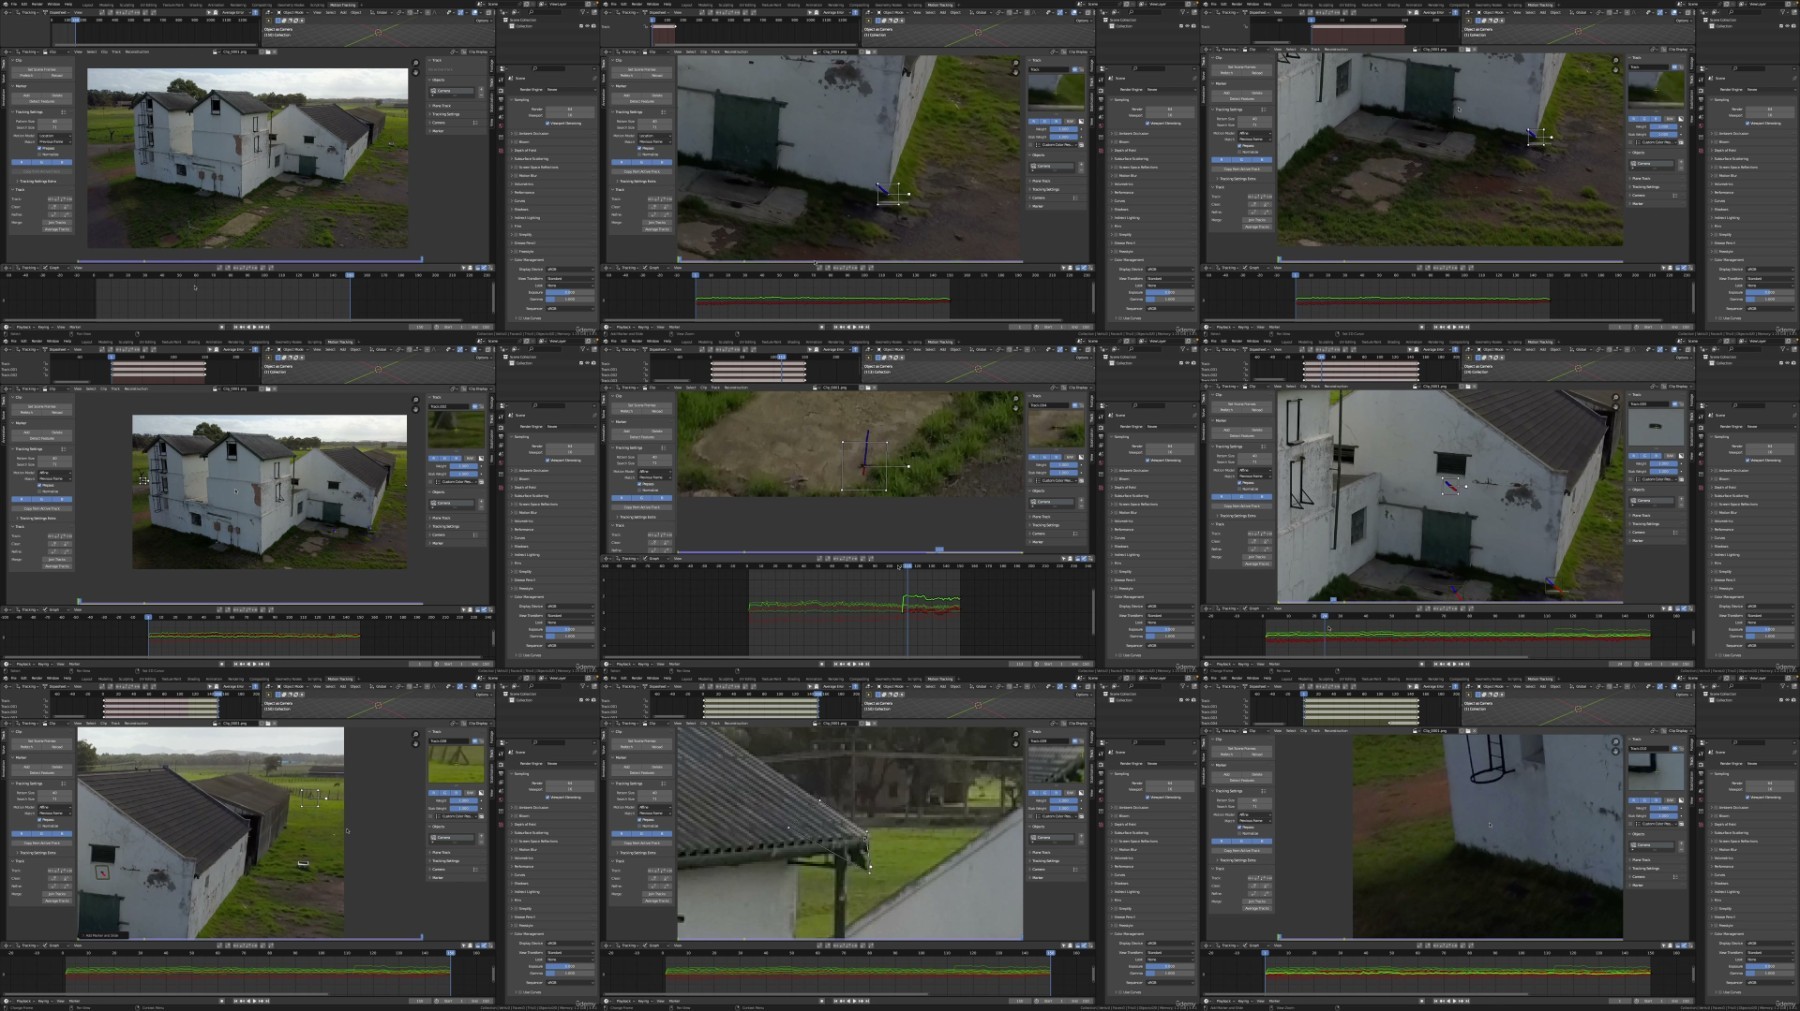Screen dimensions: 1800x1011
Task: Open View Transform dropdown in bottom-right frame
Action: click(1768, 952)
